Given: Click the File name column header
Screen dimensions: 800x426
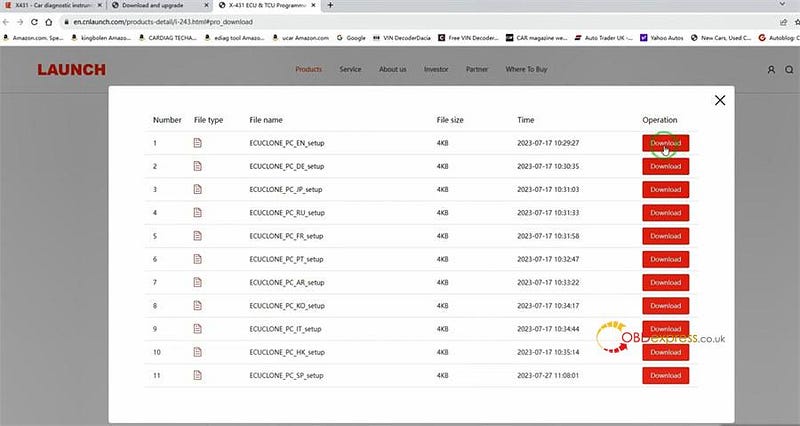Looking at the screenshot, I should click(266, 120).
